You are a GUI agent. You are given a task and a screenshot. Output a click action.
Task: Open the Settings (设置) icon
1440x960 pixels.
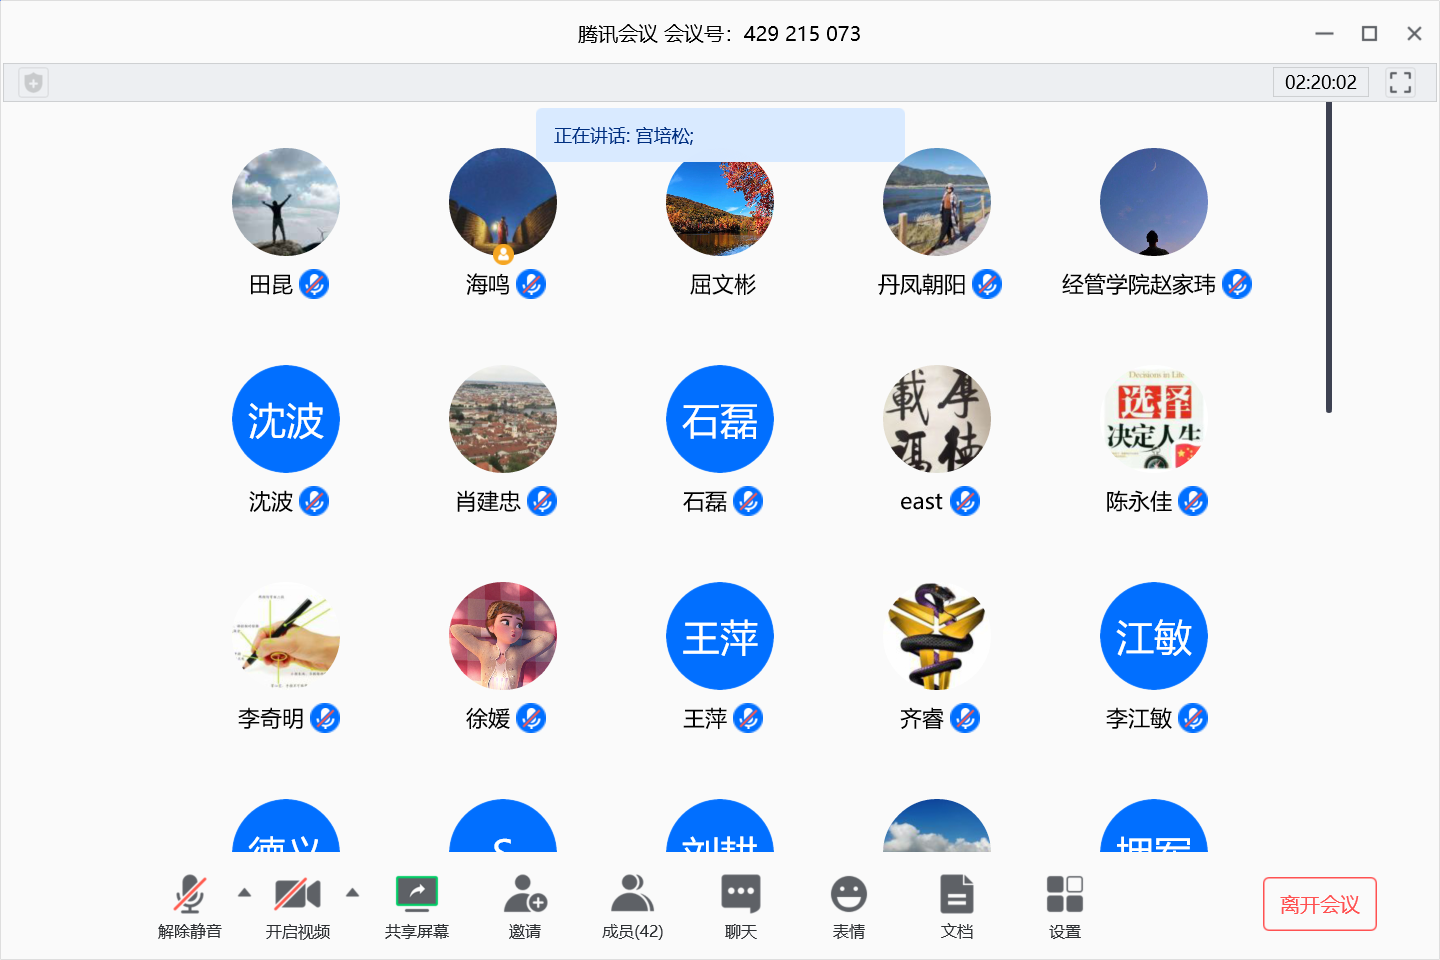coord(1064,895)
